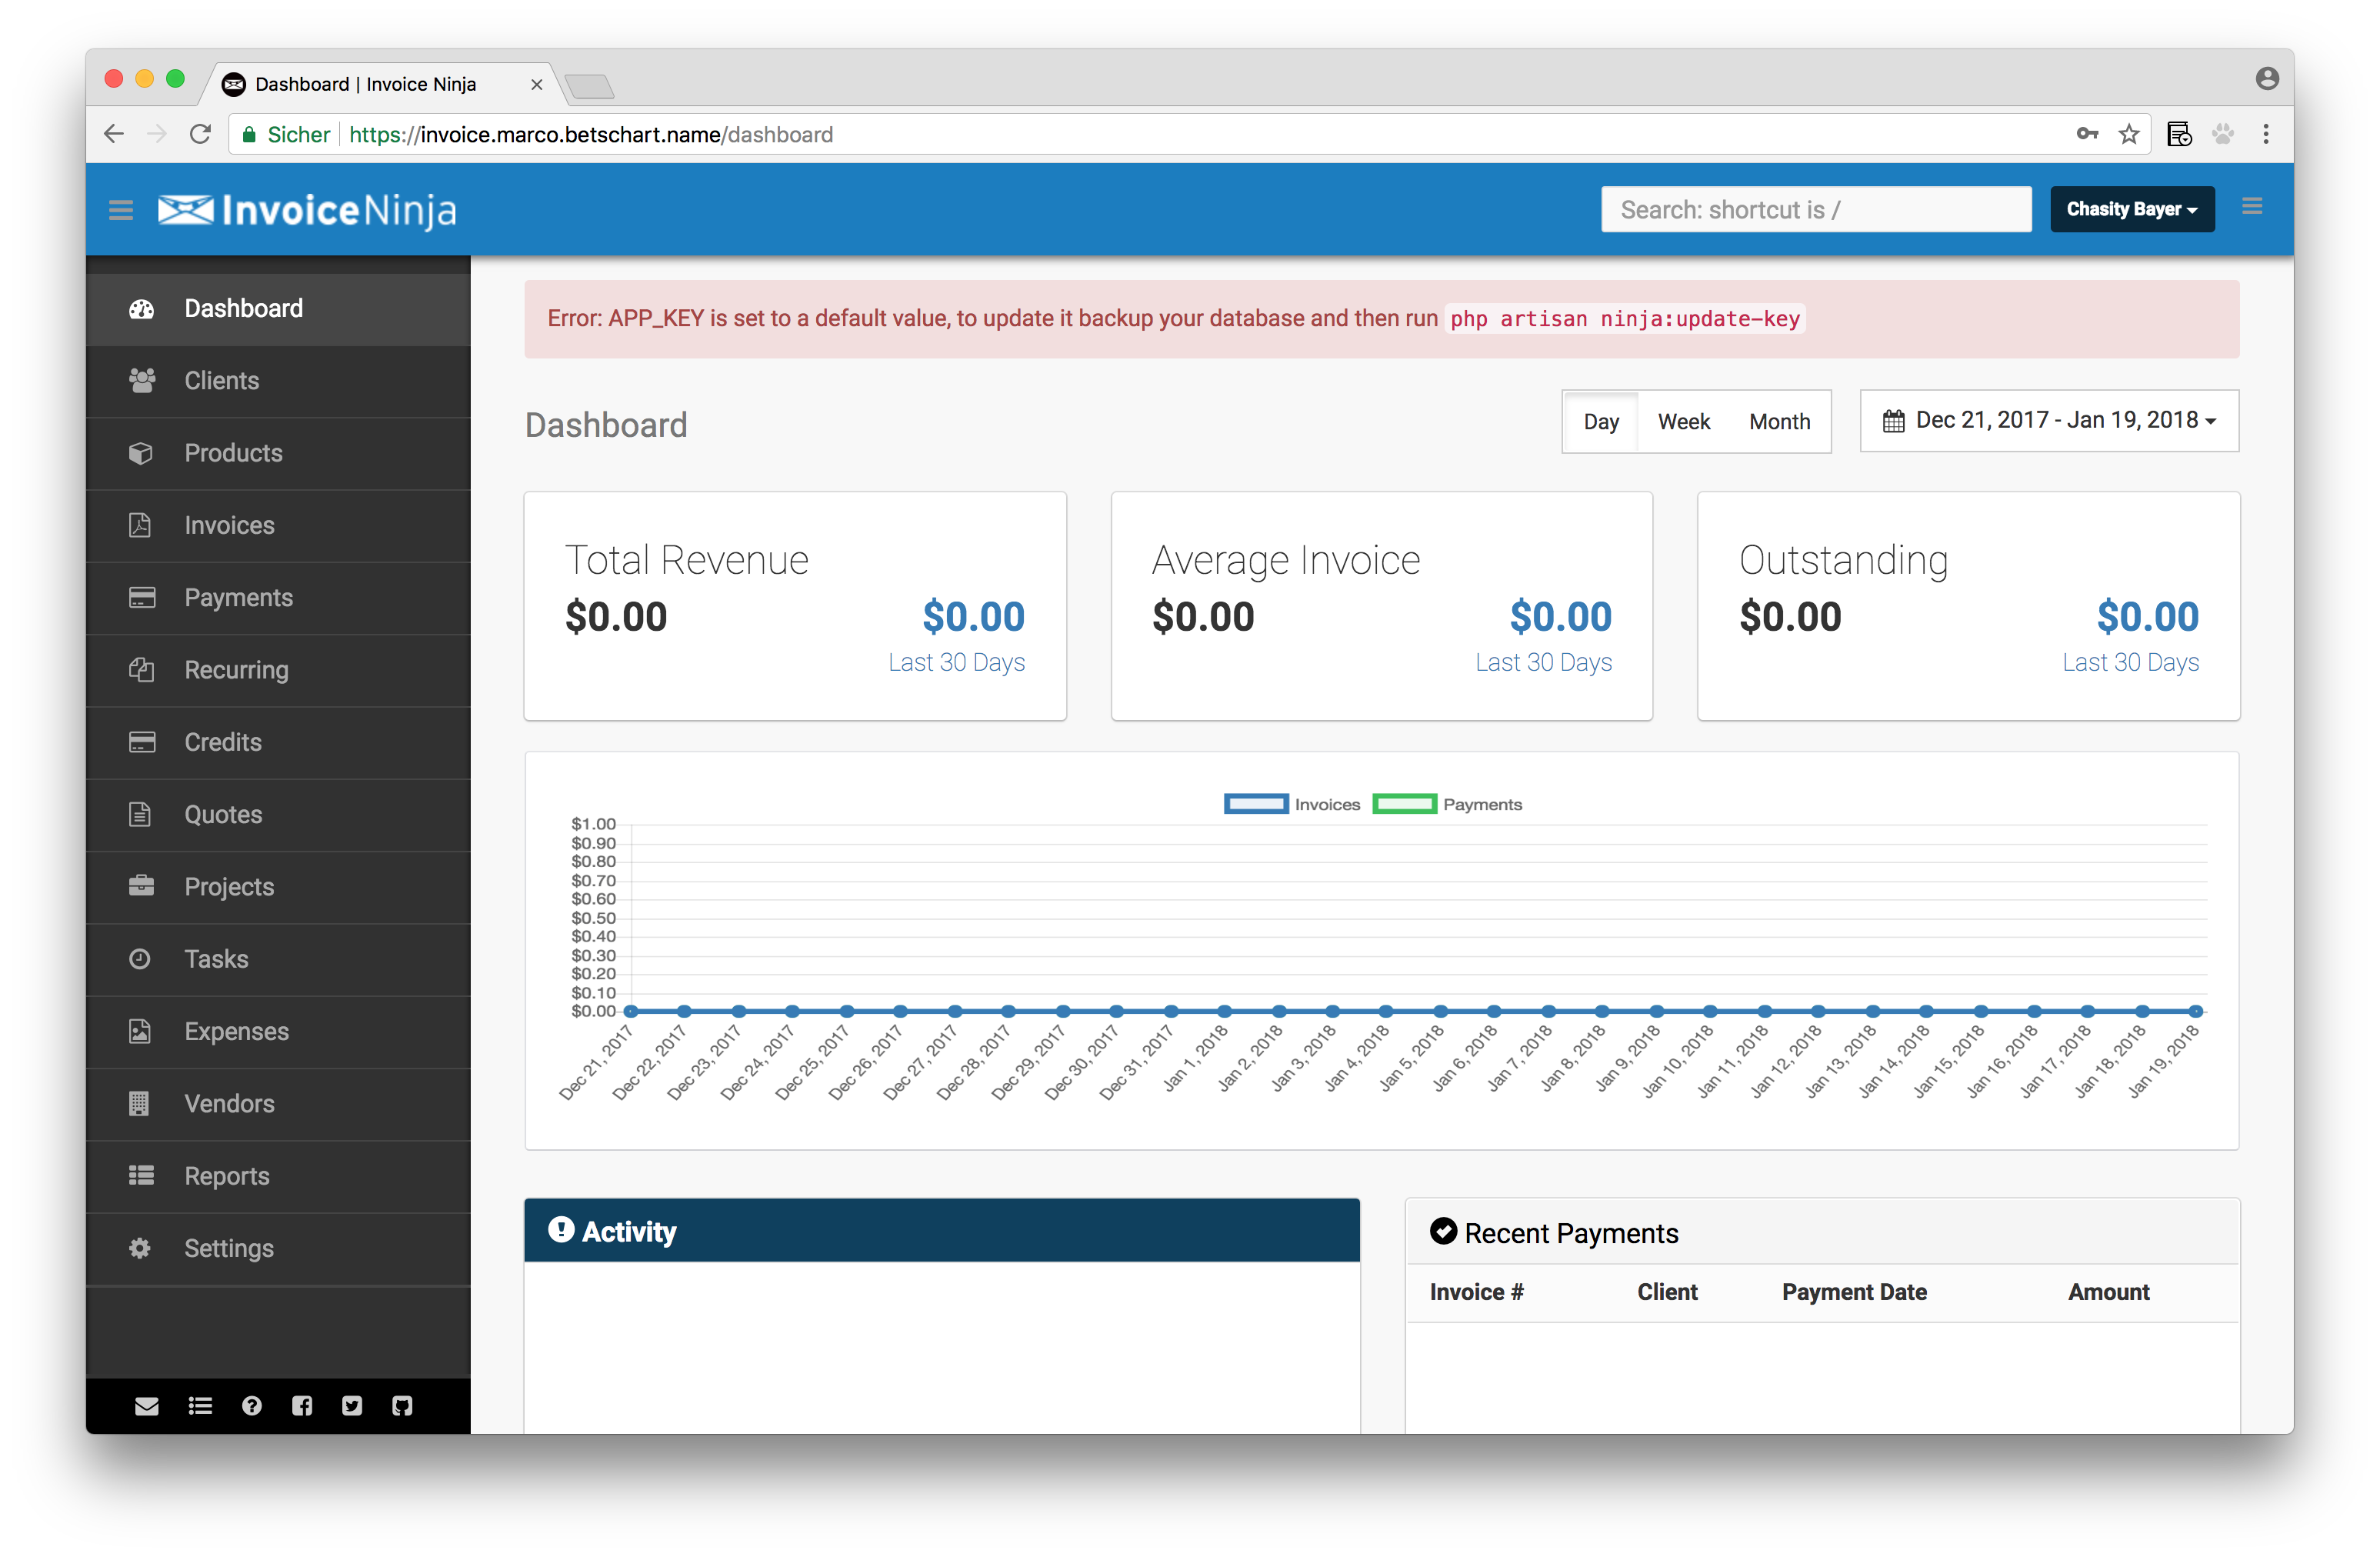Viewport: 2380px width, 1557px height.
Task: Open the GitHub icon in sidebar footer
Action: tap(402, 1406)
